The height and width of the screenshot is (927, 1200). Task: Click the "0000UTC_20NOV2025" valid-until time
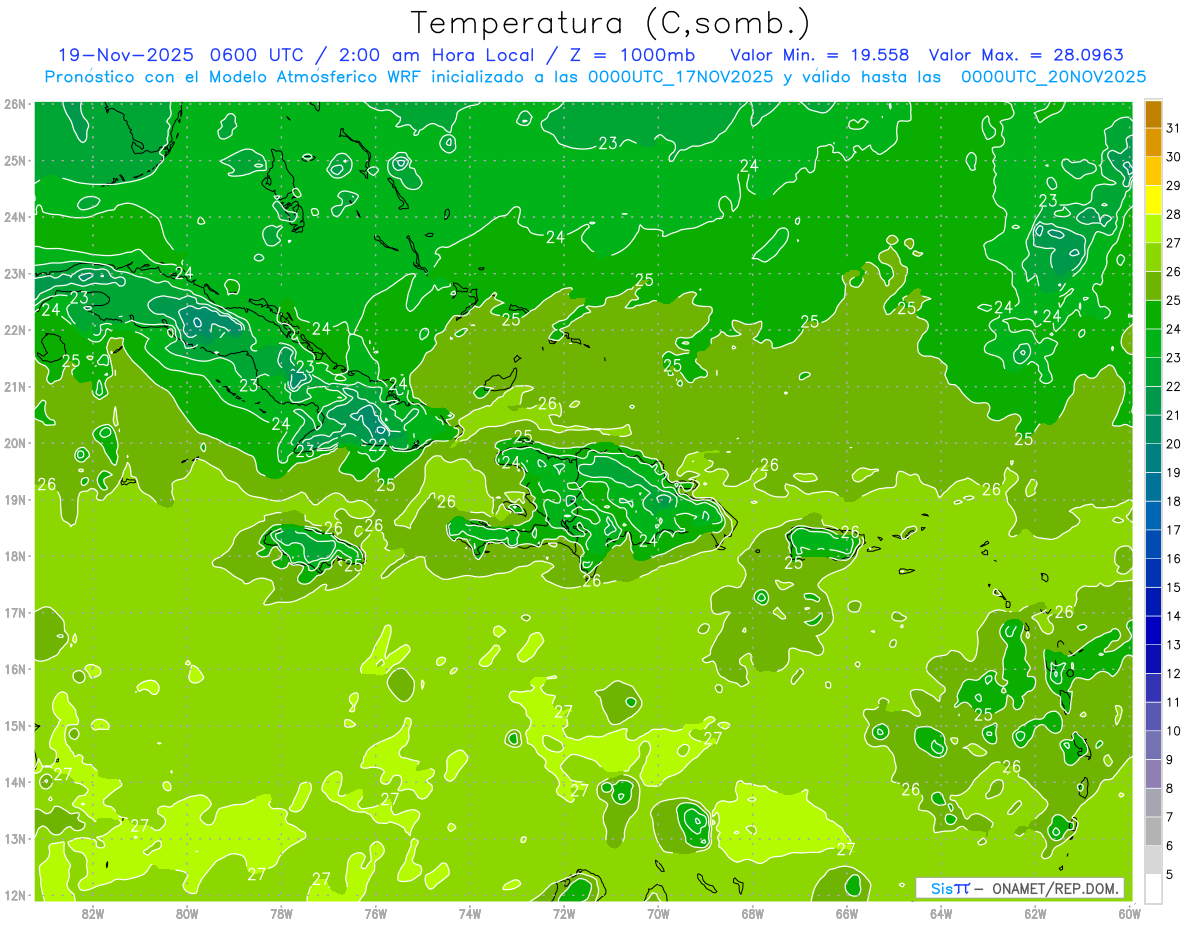[x=1053, y=77]
